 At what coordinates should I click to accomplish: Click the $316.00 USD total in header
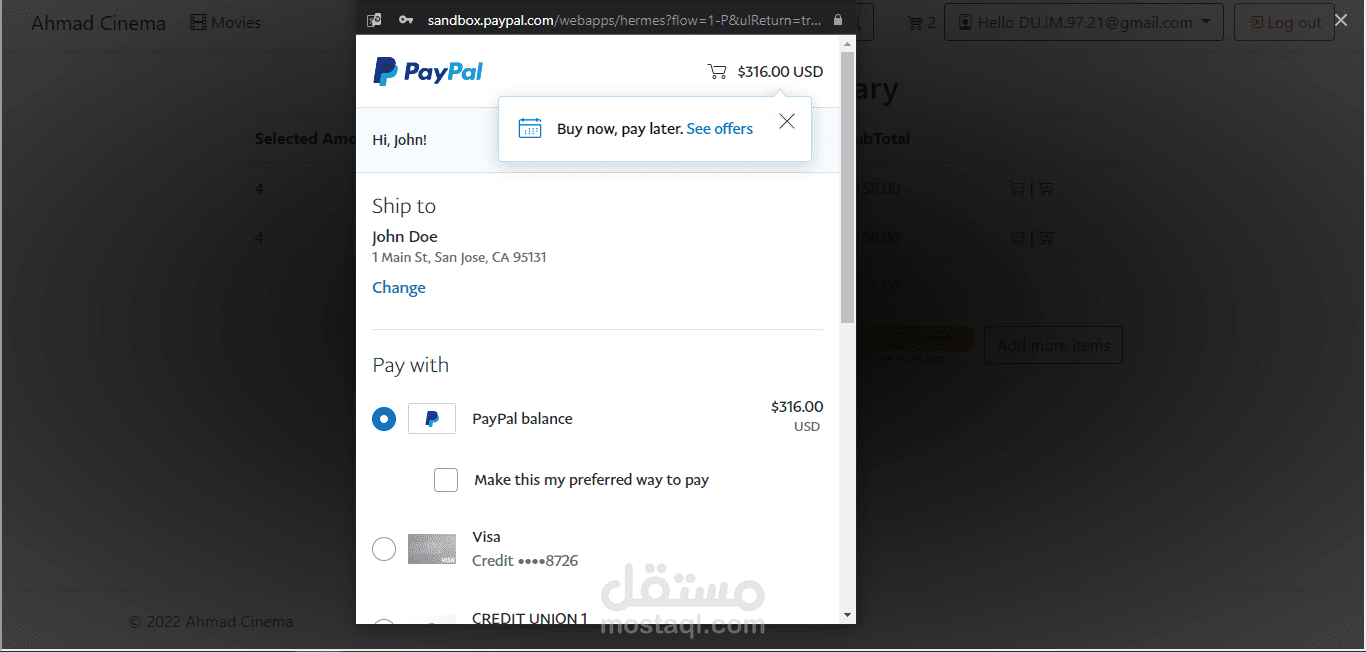780,71
